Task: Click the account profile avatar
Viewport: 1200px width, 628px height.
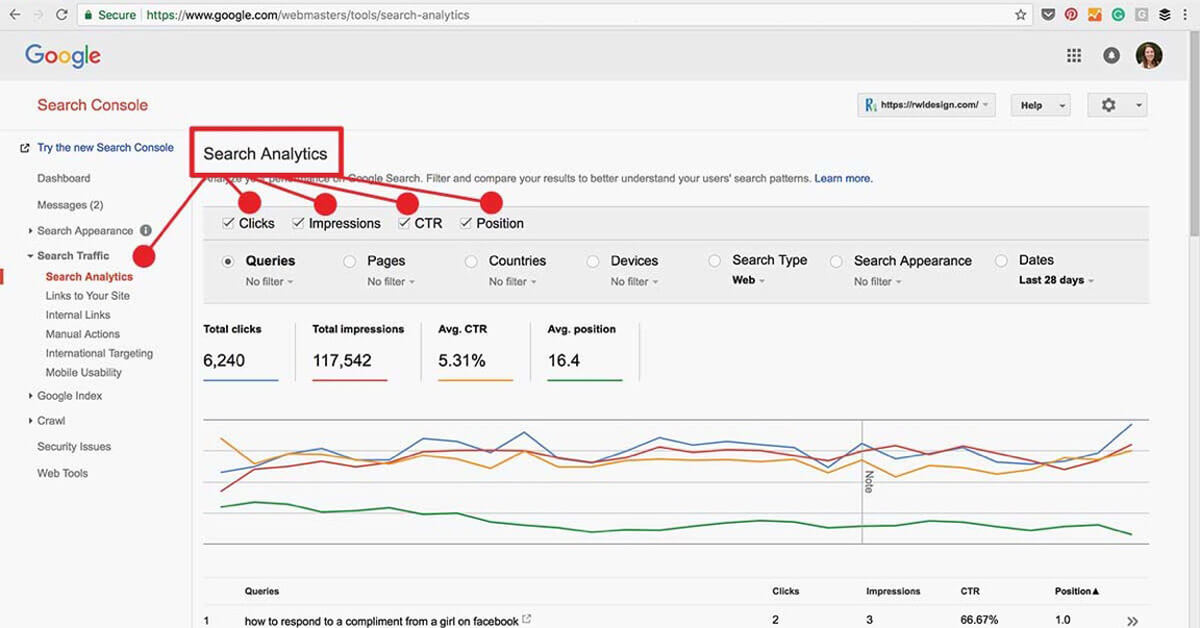Action: click(x=1149, y=55)
